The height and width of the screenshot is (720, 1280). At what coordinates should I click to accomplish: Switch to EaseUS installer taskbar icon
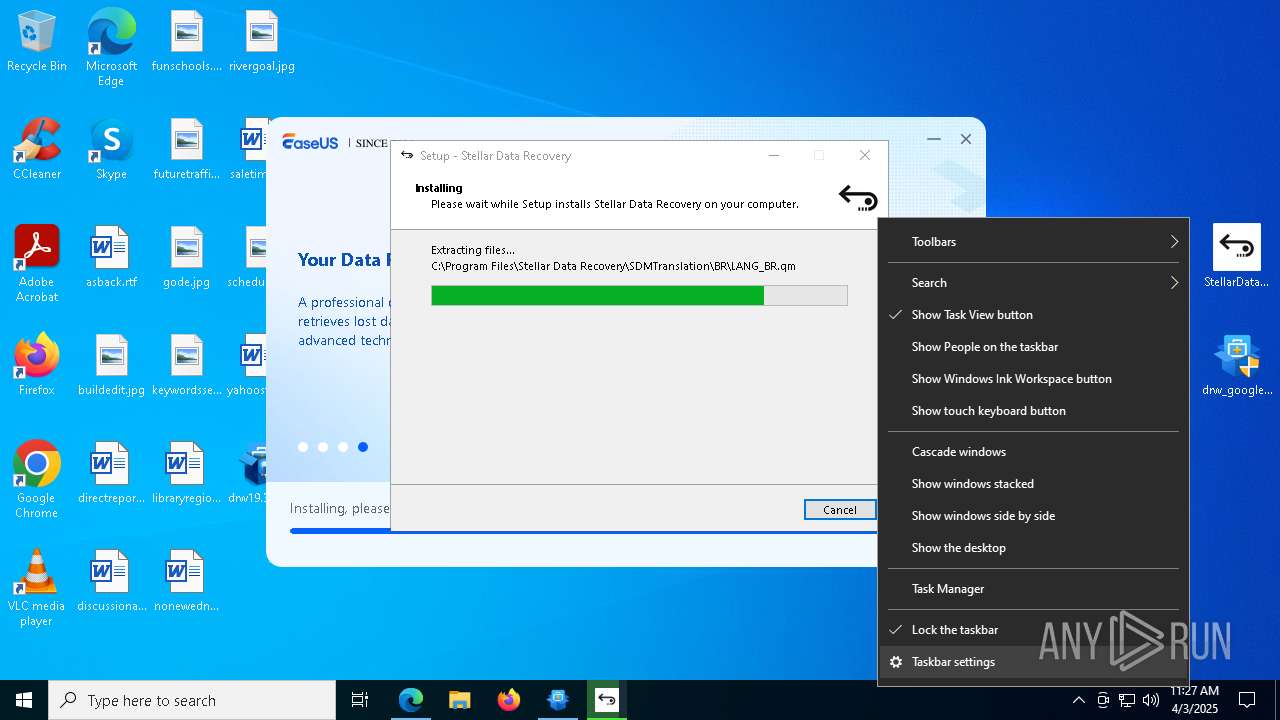pyautogui.click(x=557, y=700)
